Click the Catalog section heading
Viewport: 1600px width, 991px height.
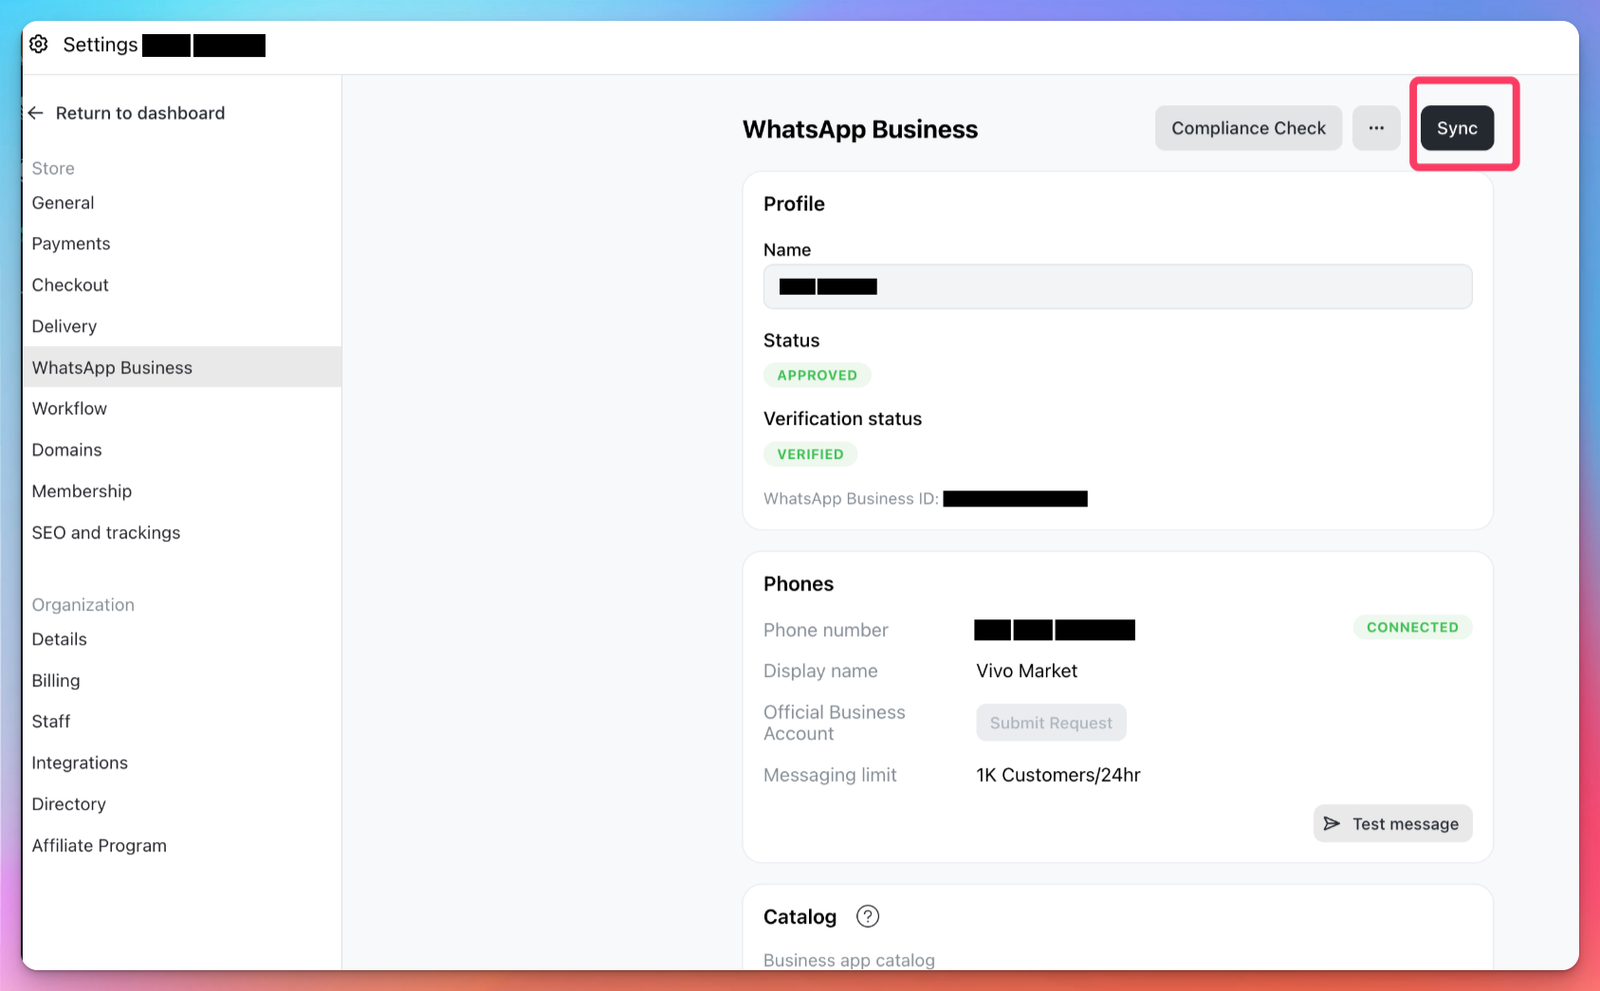coord(800,917)
